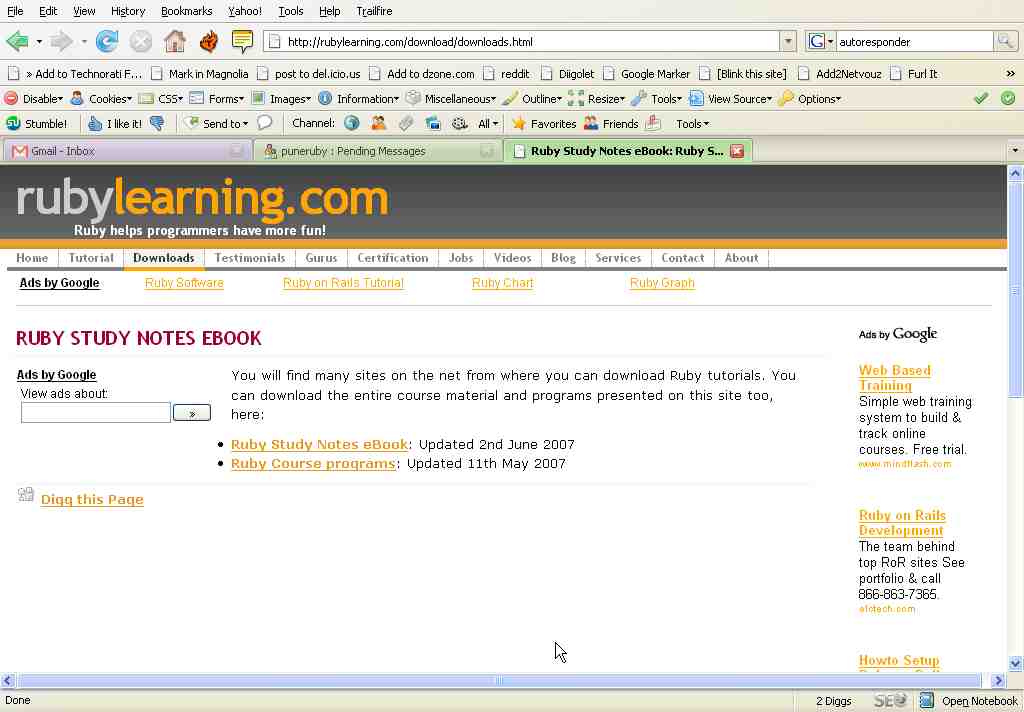Open the Options dropdown menu
The image size is (1024, 712).
[810, 99]
